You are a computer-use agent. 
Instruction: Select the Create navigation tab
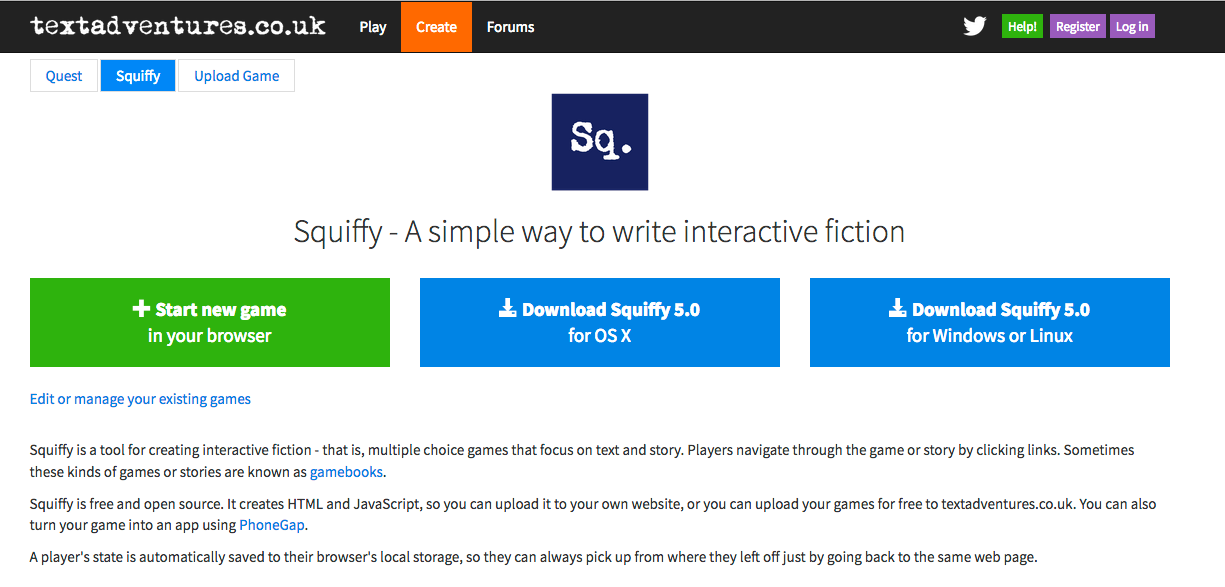(x=436, y=27)
